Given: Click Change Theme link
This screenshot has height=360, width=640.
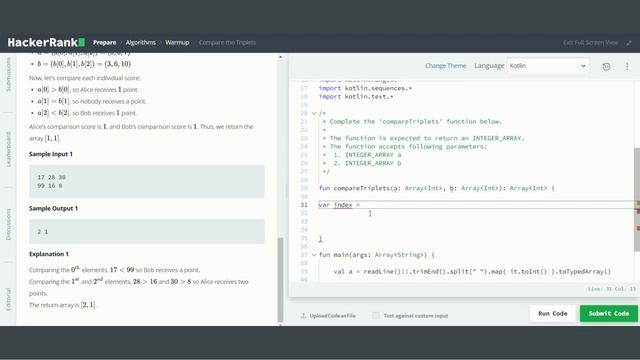Looking at the screenshot, I should (445, 66).
